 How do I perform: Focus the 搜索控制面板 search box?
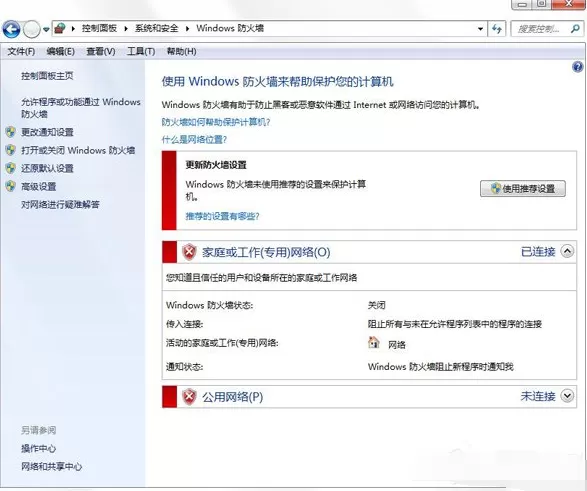point(547,29)
